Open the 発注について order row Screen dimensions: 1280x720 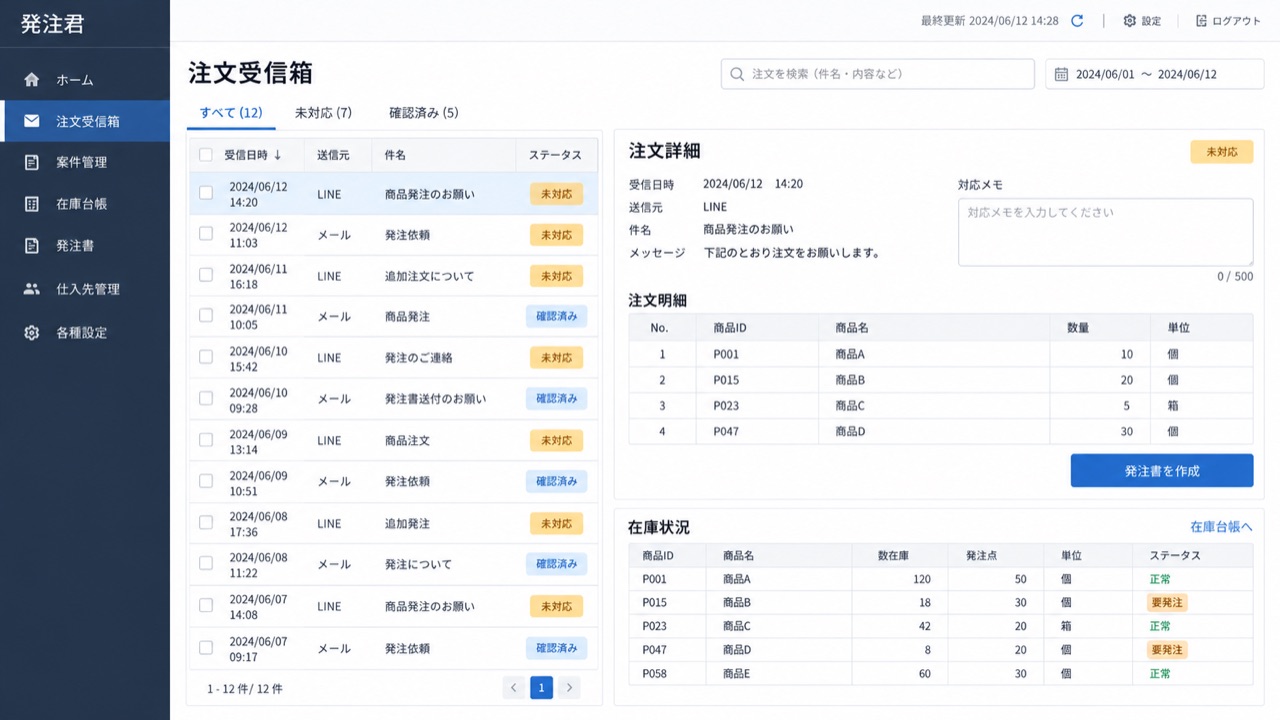pos(394,564)
